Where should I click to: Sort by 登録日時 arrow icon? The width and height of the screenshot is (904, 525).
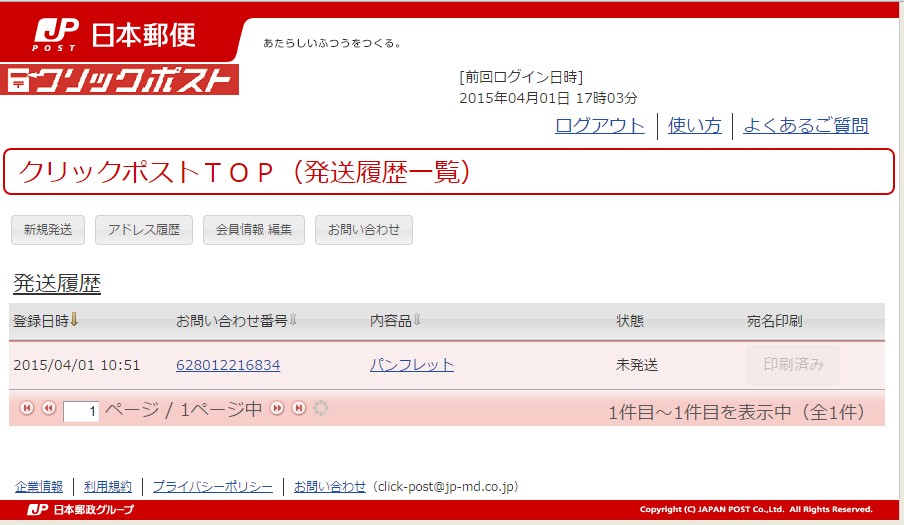point(74,320)
